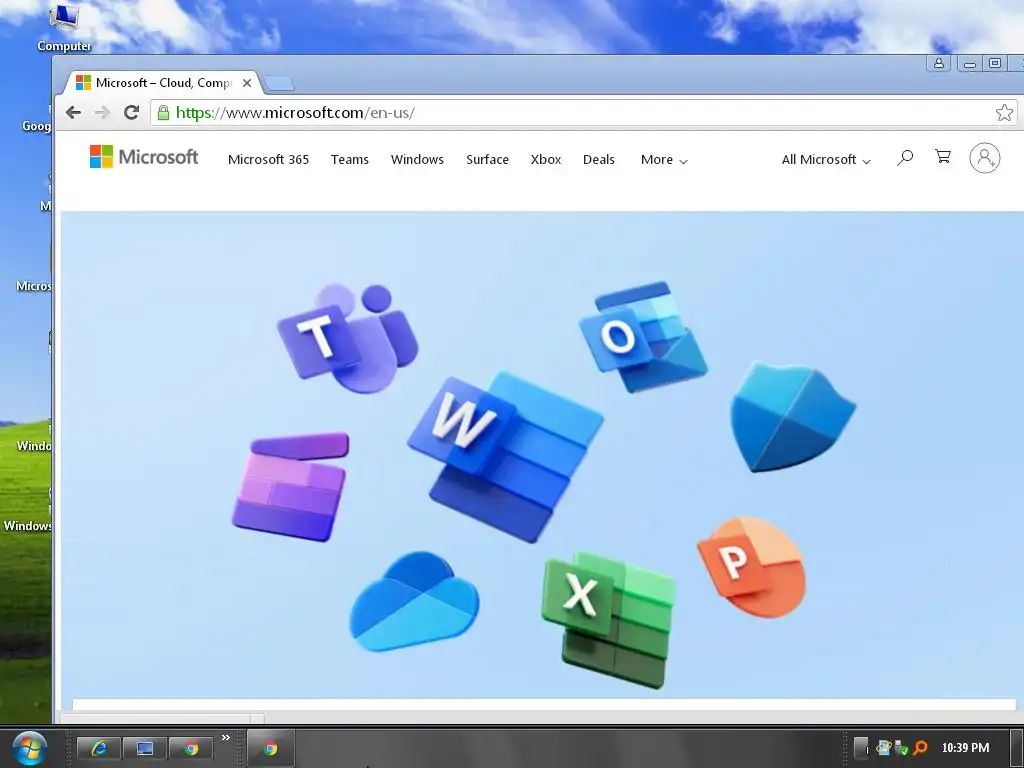1024x768 pixels.
Task: Open a new tab with the new-tab button
Action: click(x=280, y=84)
